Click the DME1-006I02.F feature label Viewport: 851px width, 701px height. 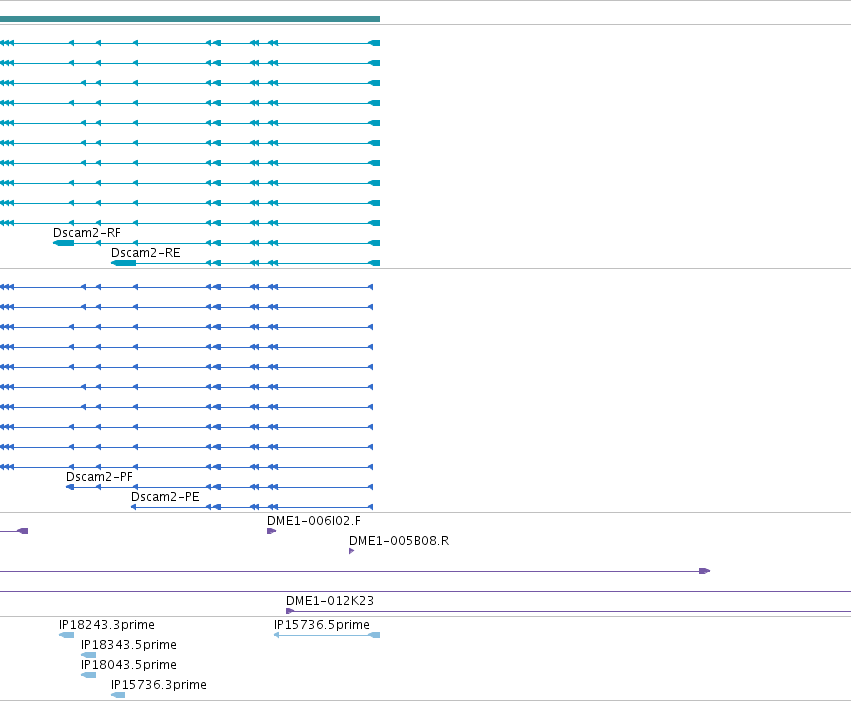pos(314,521)
